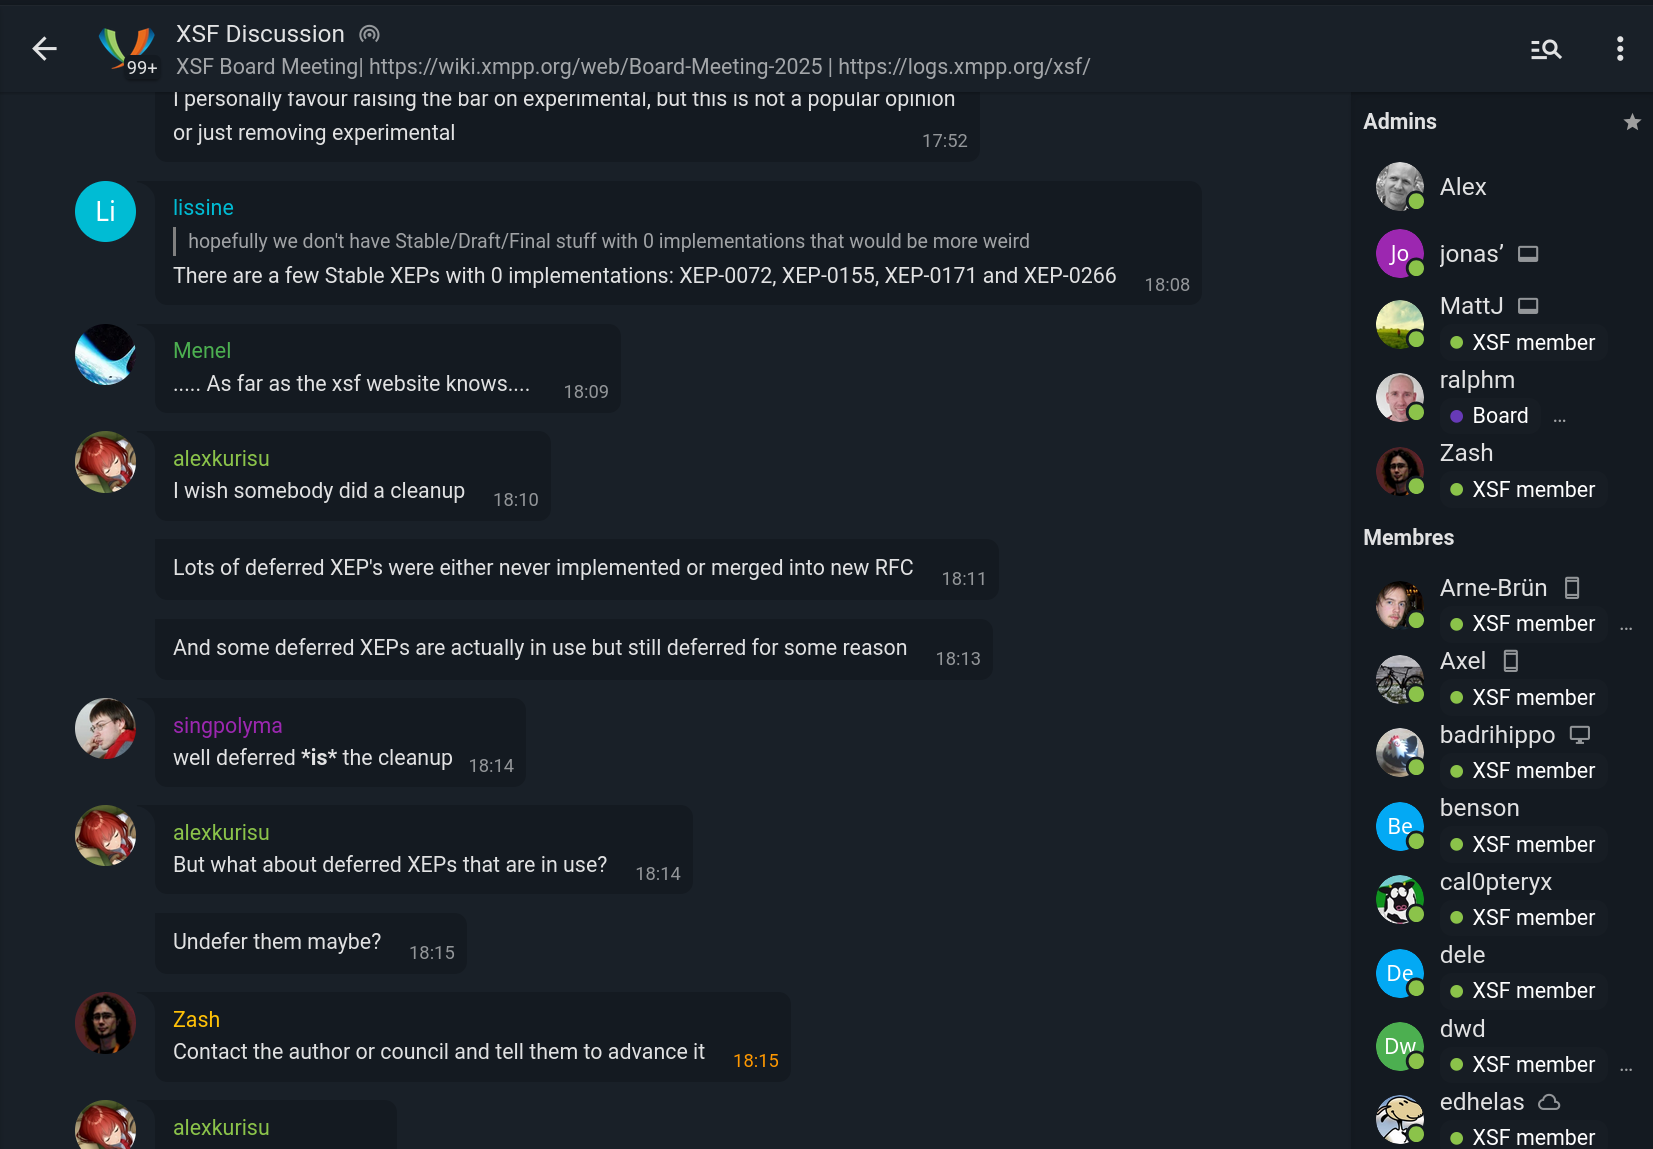
Task: Open badrihippo's avatar in member list
Action: [x=1400, y=752]
